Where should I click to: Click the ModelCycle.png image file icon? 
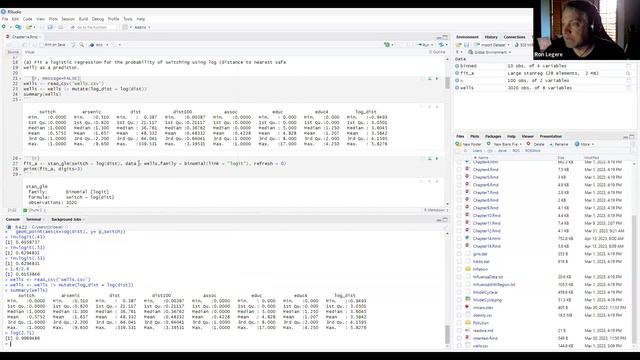point(468,300)
